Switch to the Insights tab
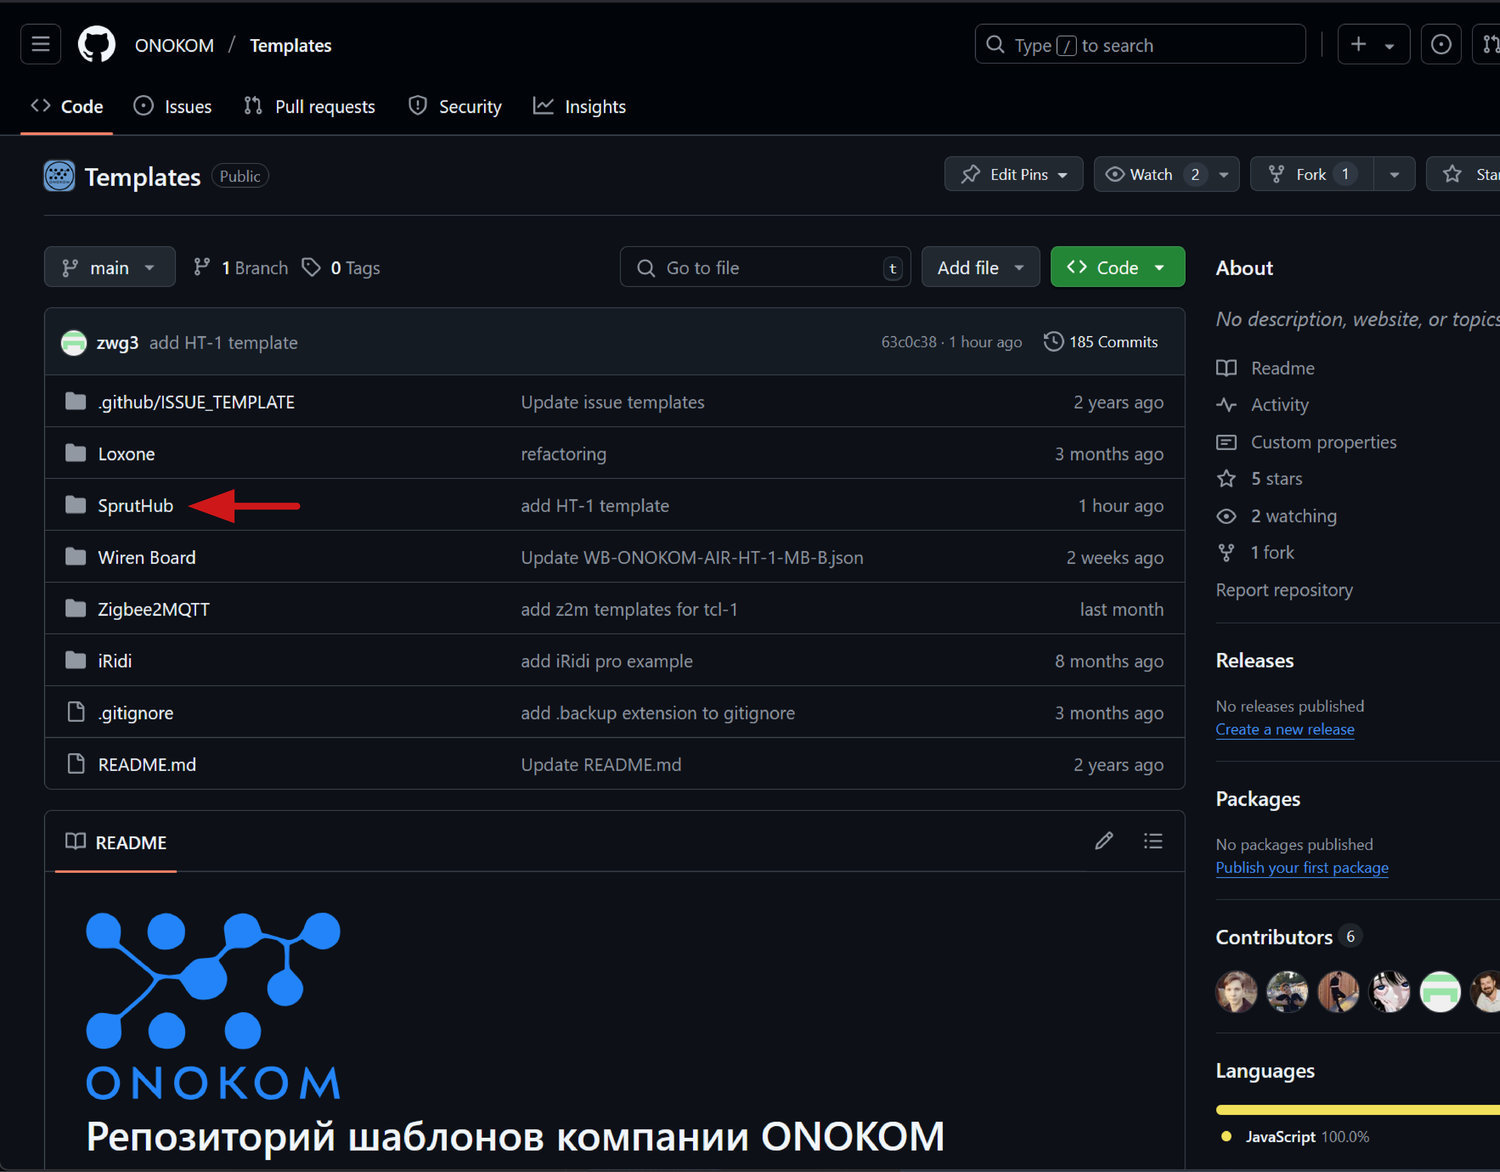Screen dimensions: 1500x1172 click(580, 107)
